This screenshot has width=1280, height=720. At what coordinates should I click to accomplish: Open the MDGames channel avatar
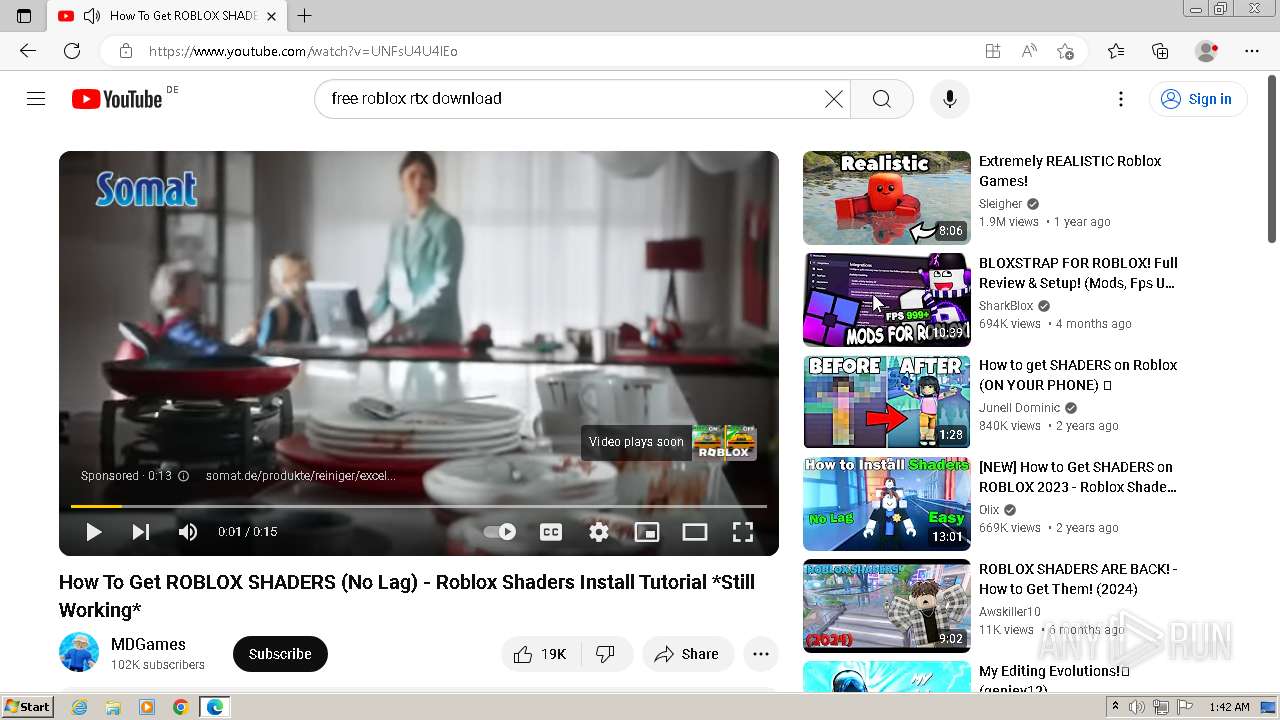(79, 653)
